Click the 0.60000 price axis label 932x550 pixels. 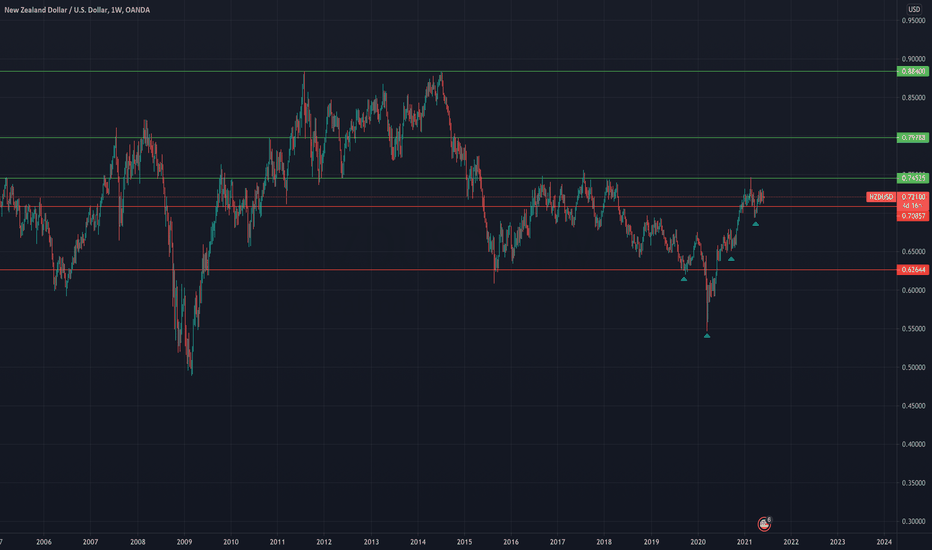coord(914,290)
